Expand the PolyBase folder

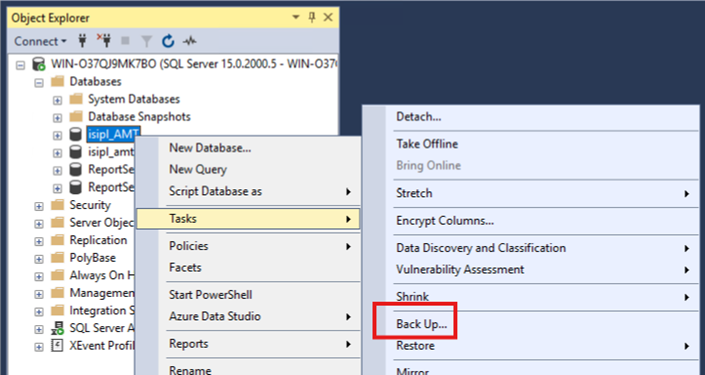pos(39,259)
